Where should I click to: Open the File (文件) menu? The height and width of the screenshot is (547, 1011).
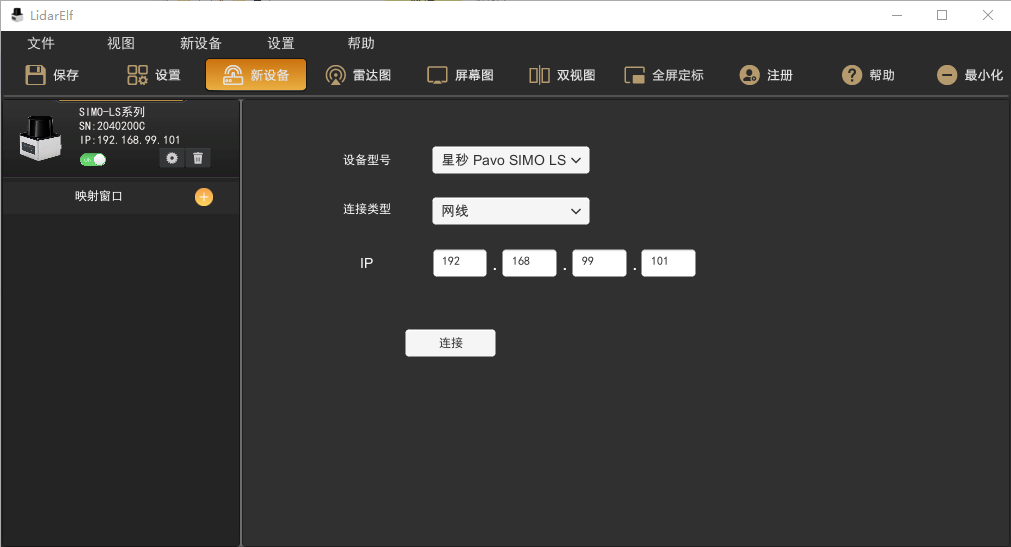click(41, 43)
